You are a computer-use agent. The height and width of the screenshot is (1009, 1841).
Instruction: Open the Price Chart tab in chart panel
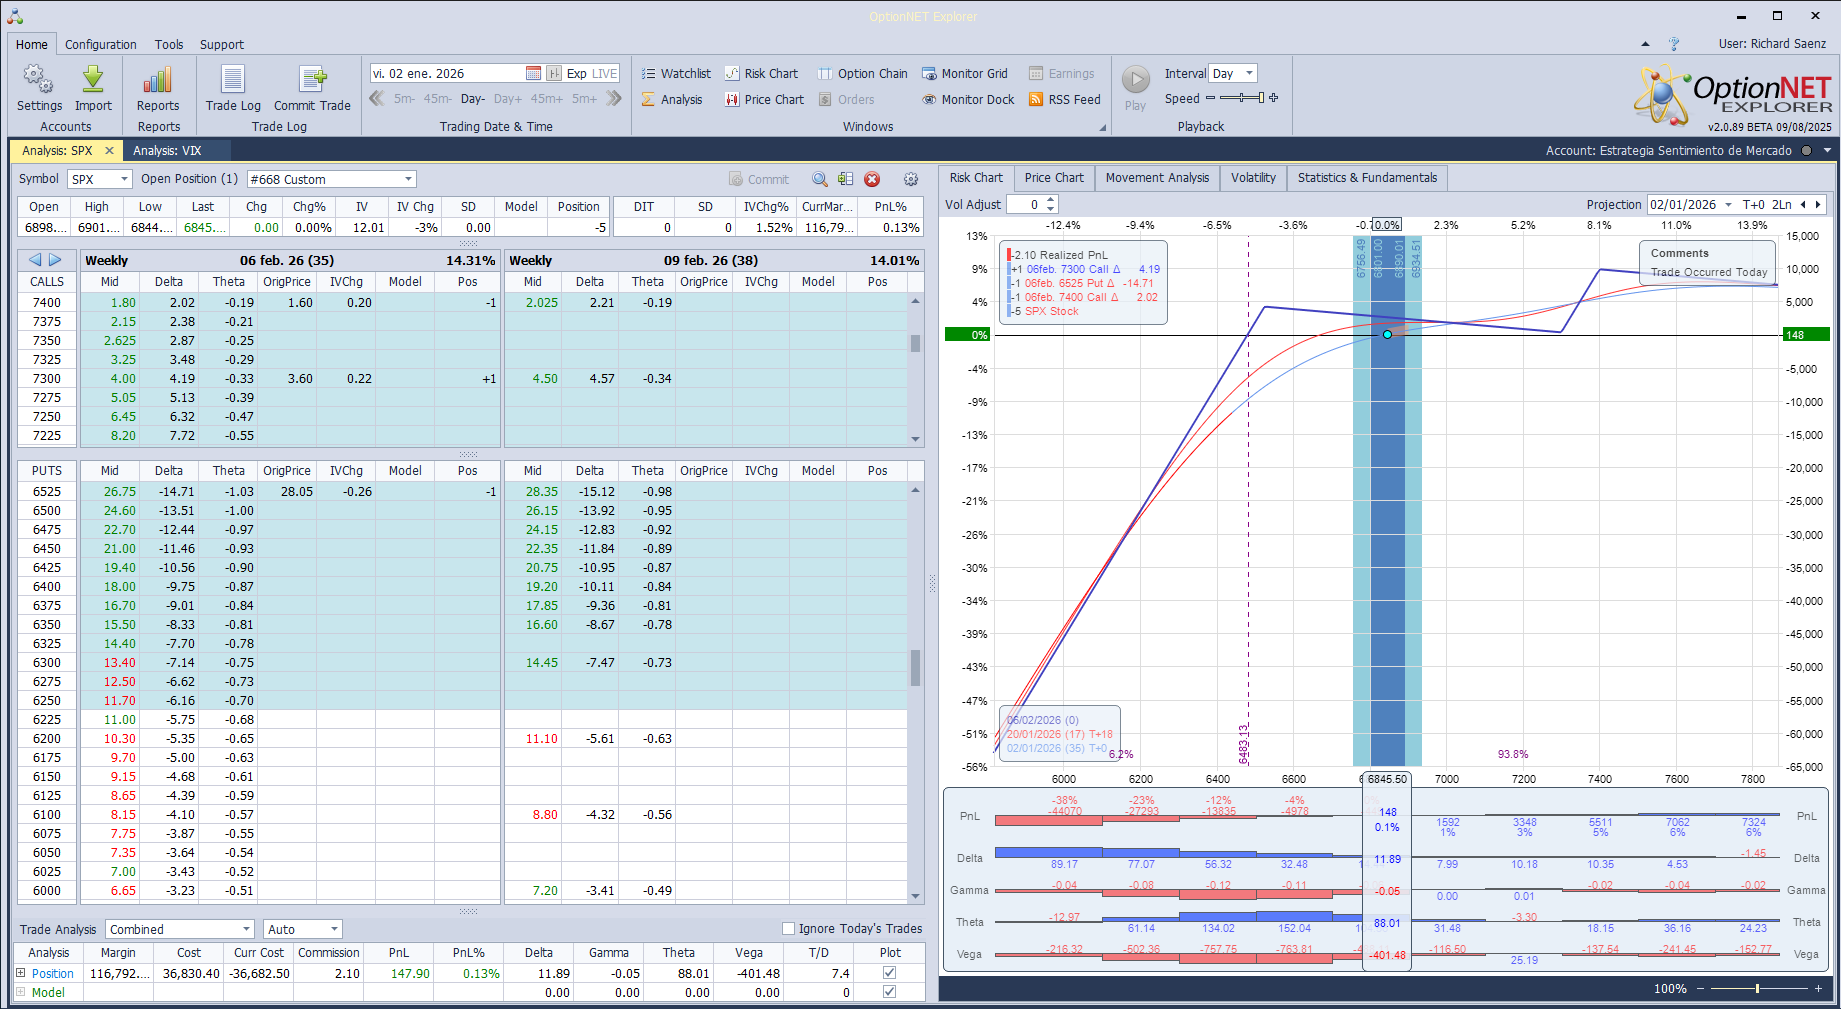pyautogui.click(x=1054, y=178)
